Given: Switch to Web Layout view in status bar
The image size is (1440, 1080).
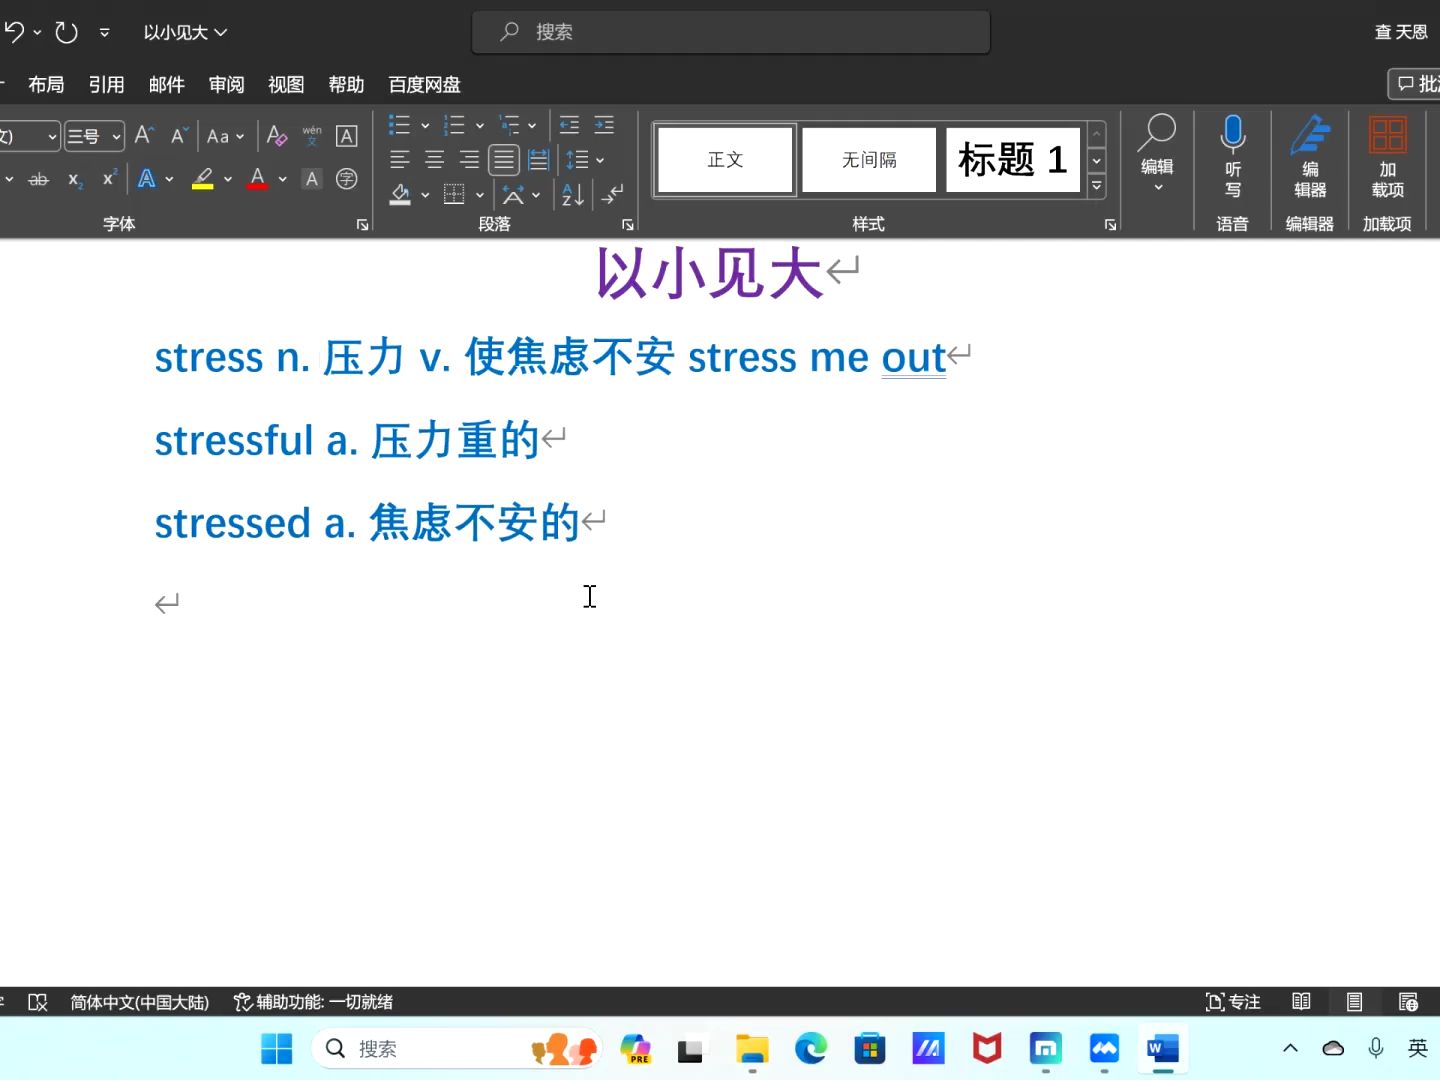Looking at the screenshot, I should tap(1408, 1002).
